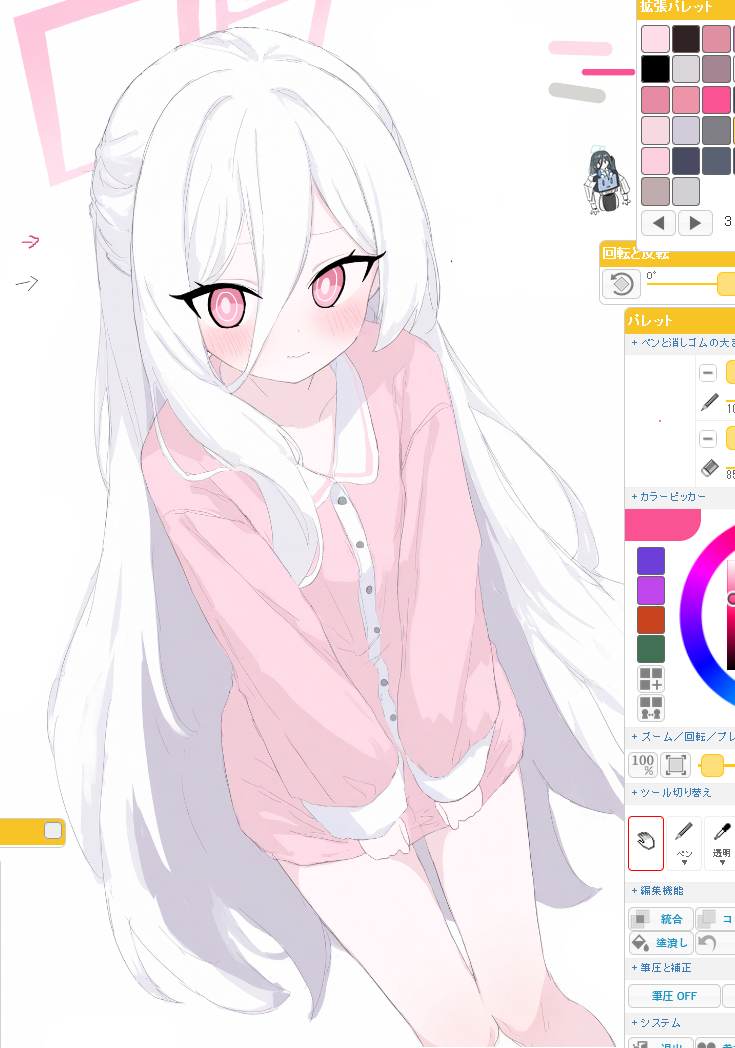The width and height of the screenshot is (735, 1048).
Task: Pick the blue-violet swatch in color picker
Action: click(x=651, y=561)
